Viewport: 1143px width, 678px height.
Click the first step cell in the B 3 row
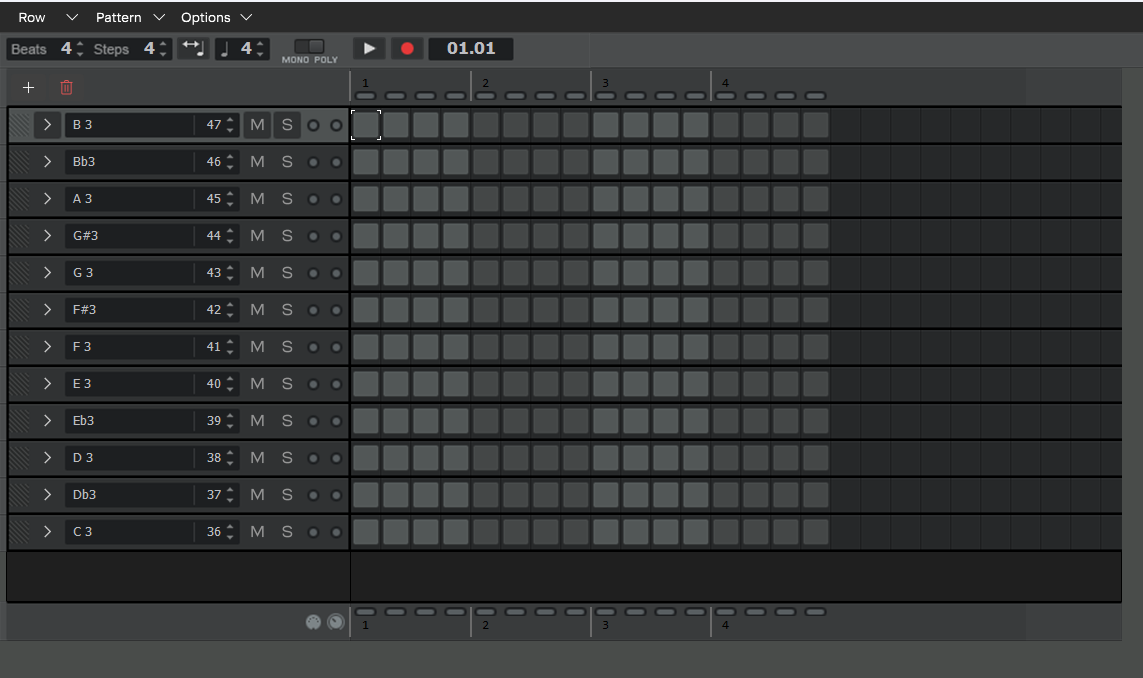(x=365, y=124)
